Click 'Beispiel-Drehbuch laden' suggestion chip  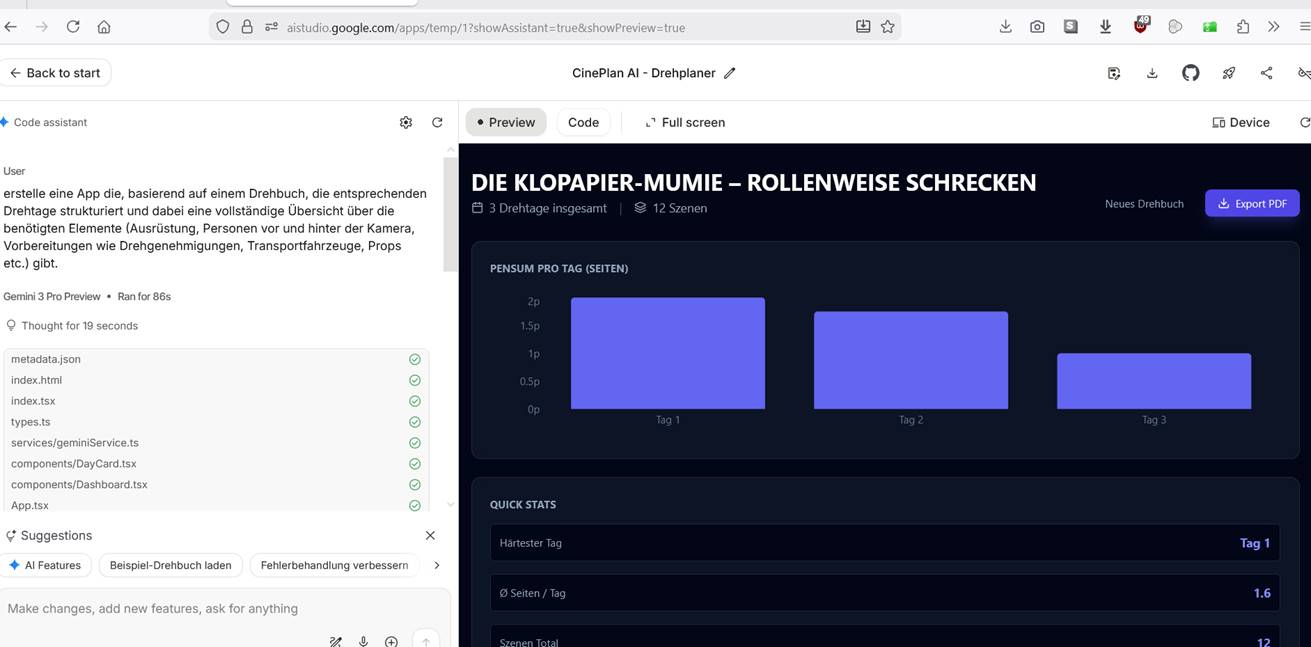click(x=170, y=565)
